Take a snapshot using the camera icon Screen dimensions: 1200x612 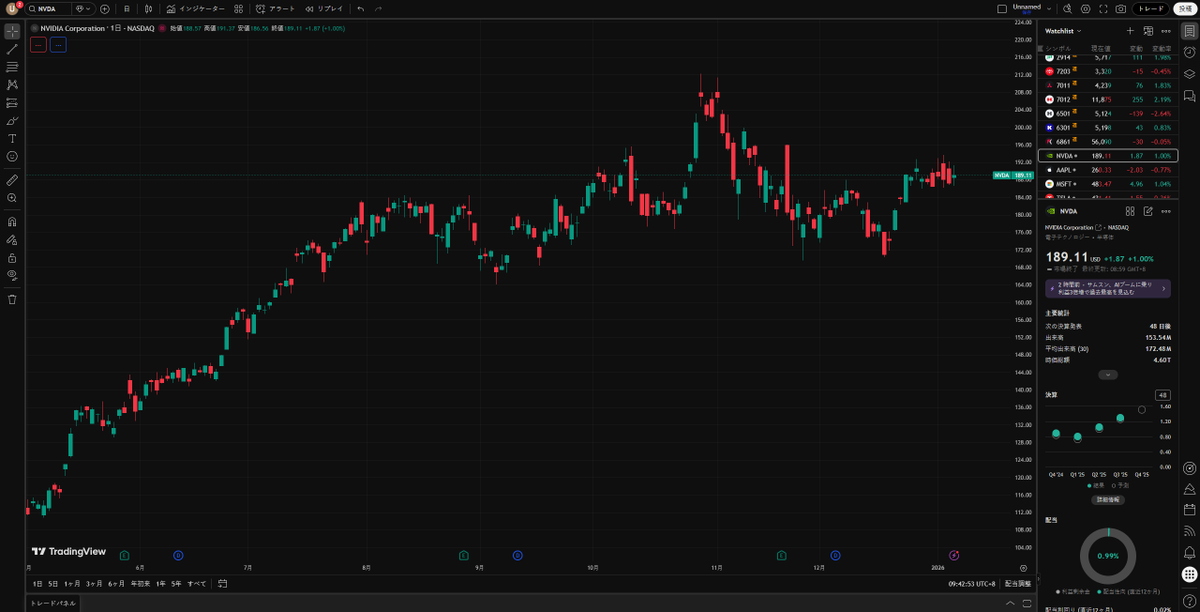[1121, 8]
